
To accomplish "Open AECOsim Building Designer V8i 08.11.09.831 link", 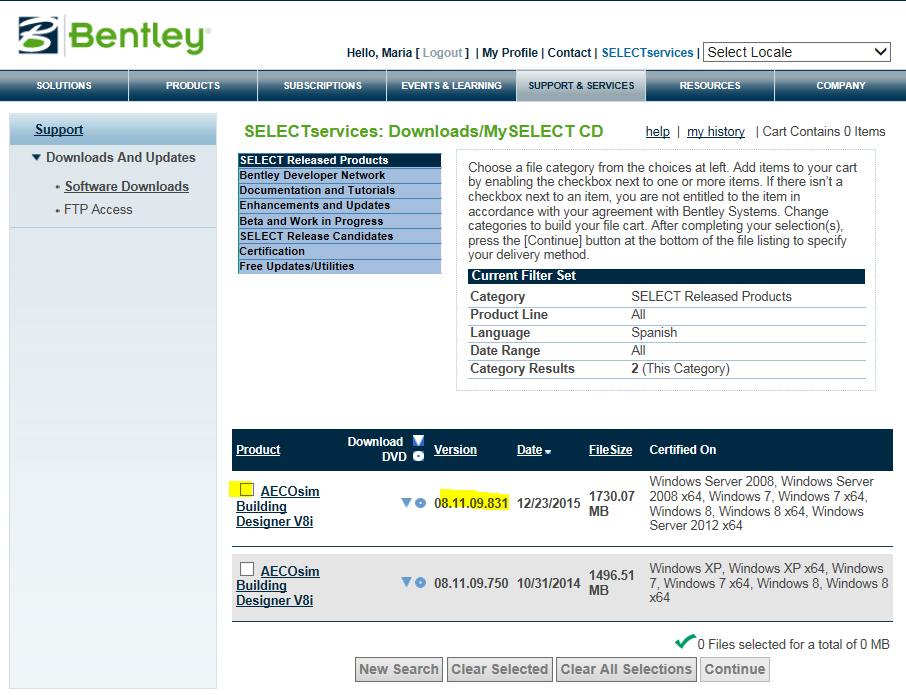I will point(277,506).
